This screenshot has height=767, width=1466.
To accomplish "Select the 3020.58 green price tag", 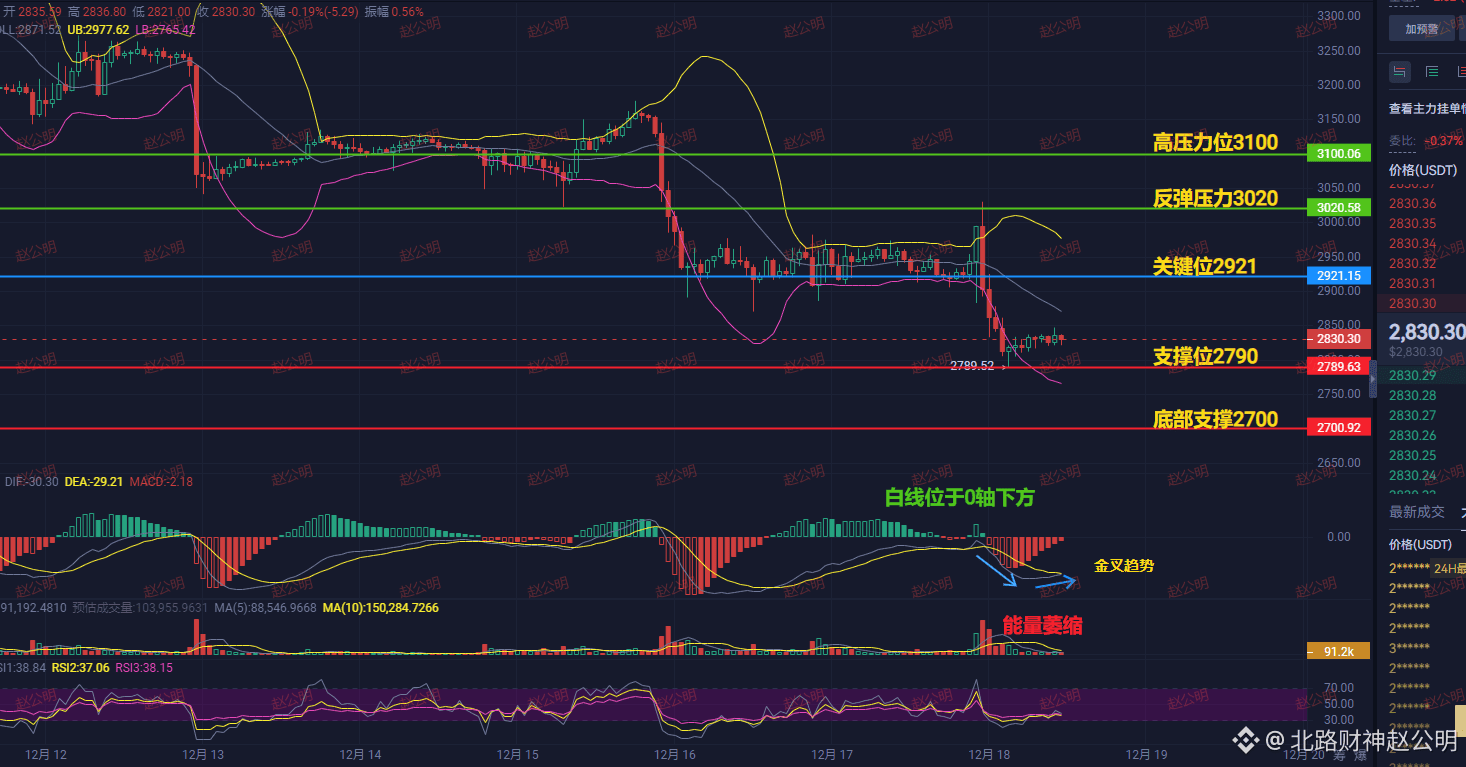I will pos(1339,208).
